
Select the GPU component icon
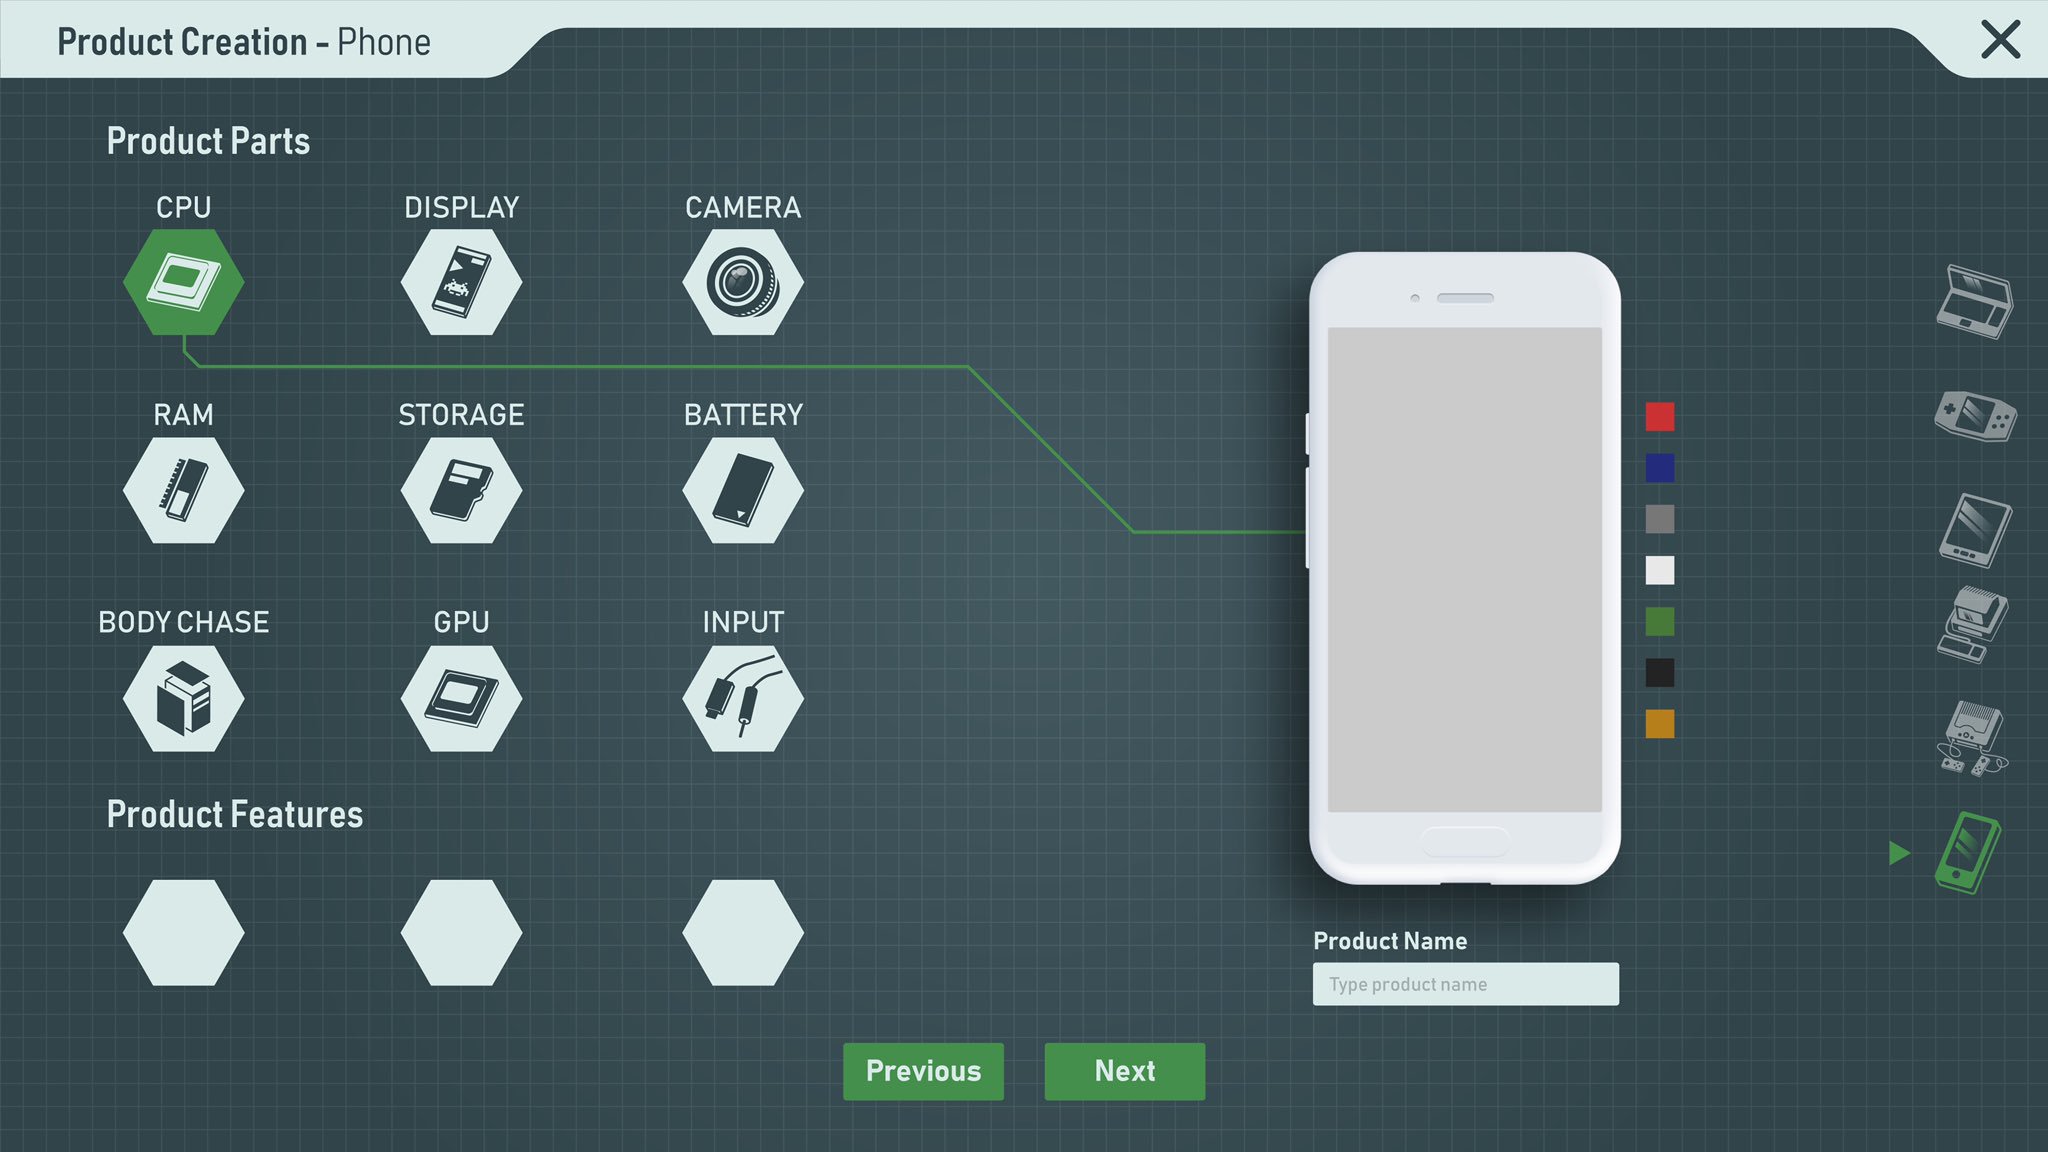(x=463, y=695)
